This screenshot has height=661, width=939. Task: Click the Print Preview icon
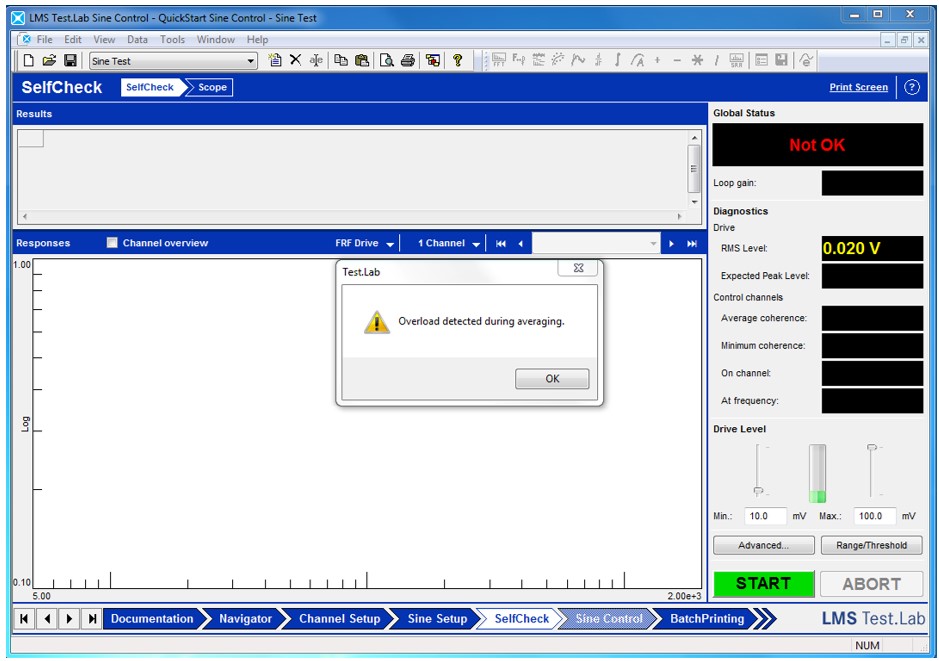[386, 61]
